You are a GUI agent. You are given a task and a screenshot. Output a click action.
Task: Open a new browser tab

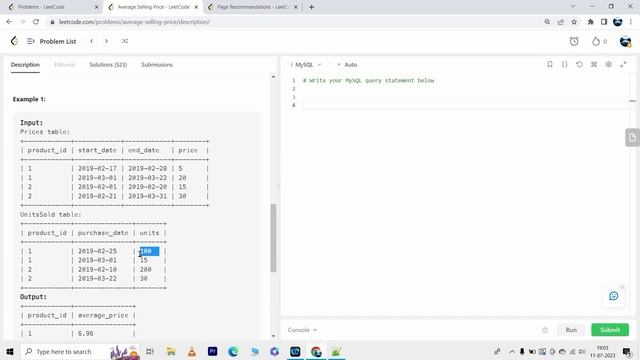(x=311, y=7)
